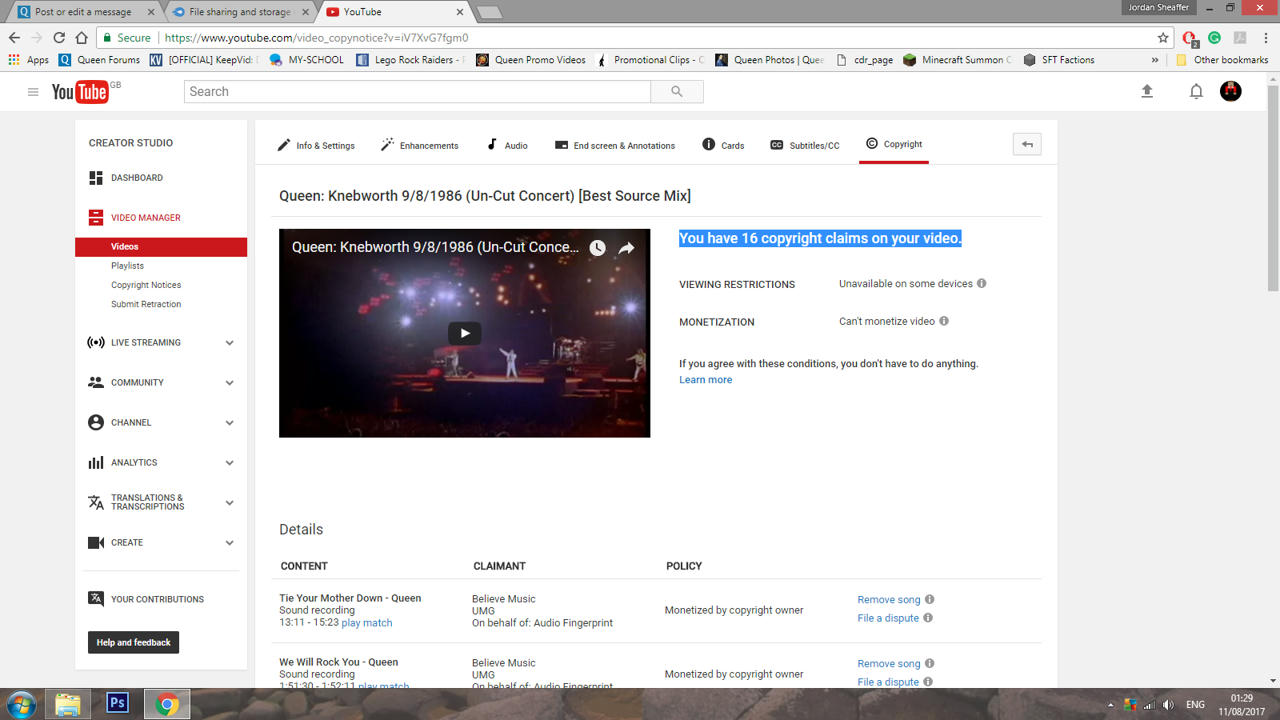Open the Cards tab
This screenshot has width=1280, height=720.
tap(723, 145)
